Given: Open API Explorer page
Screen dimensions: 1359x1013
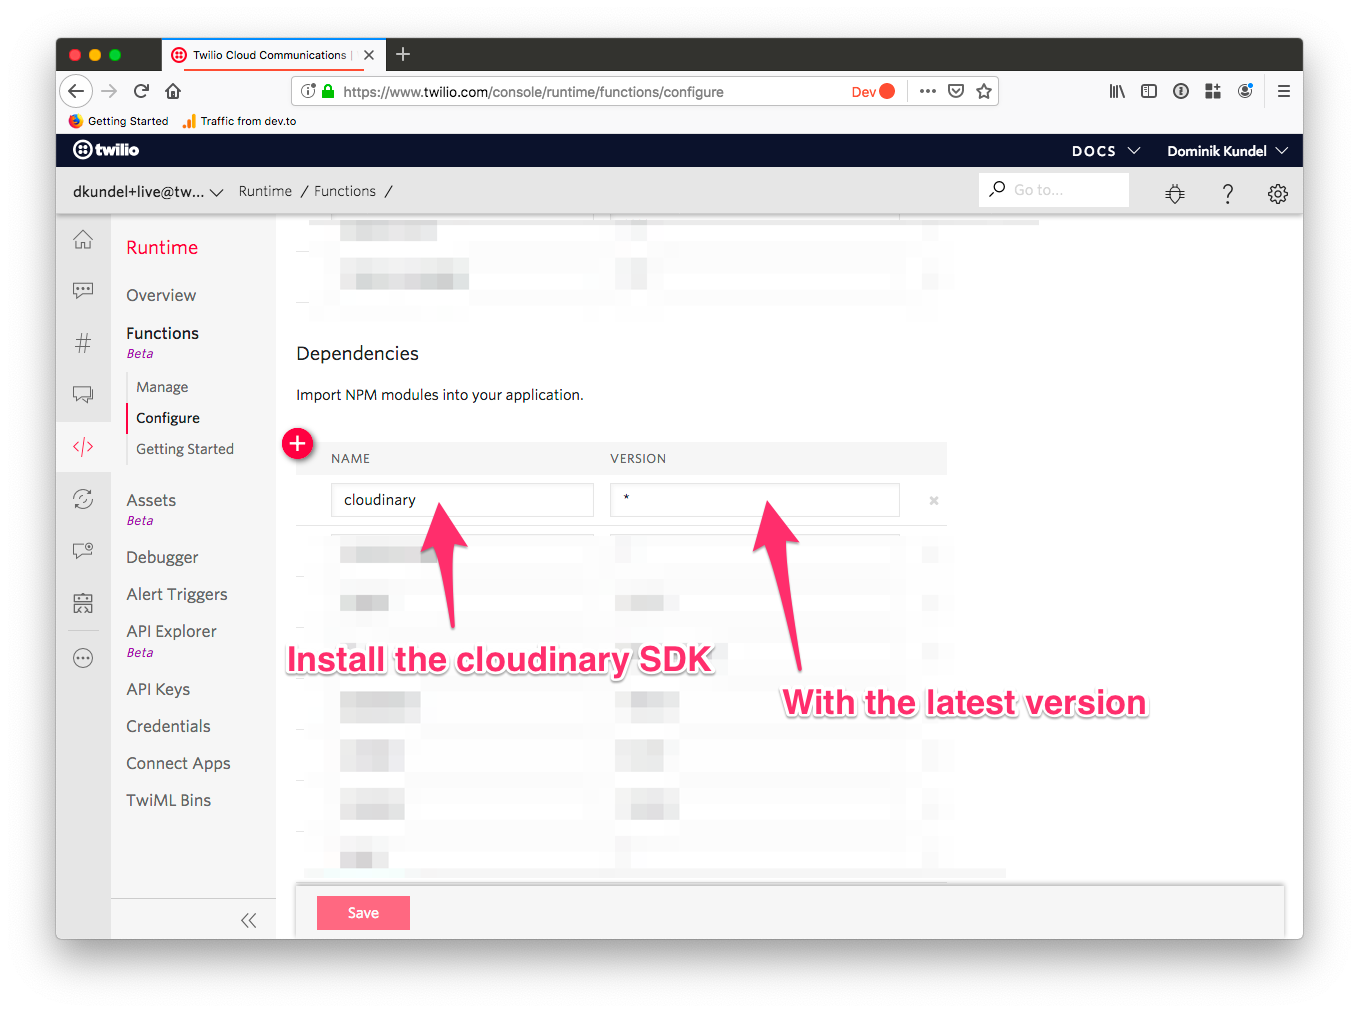Looking at the screenshot, I should pos(171,631).
